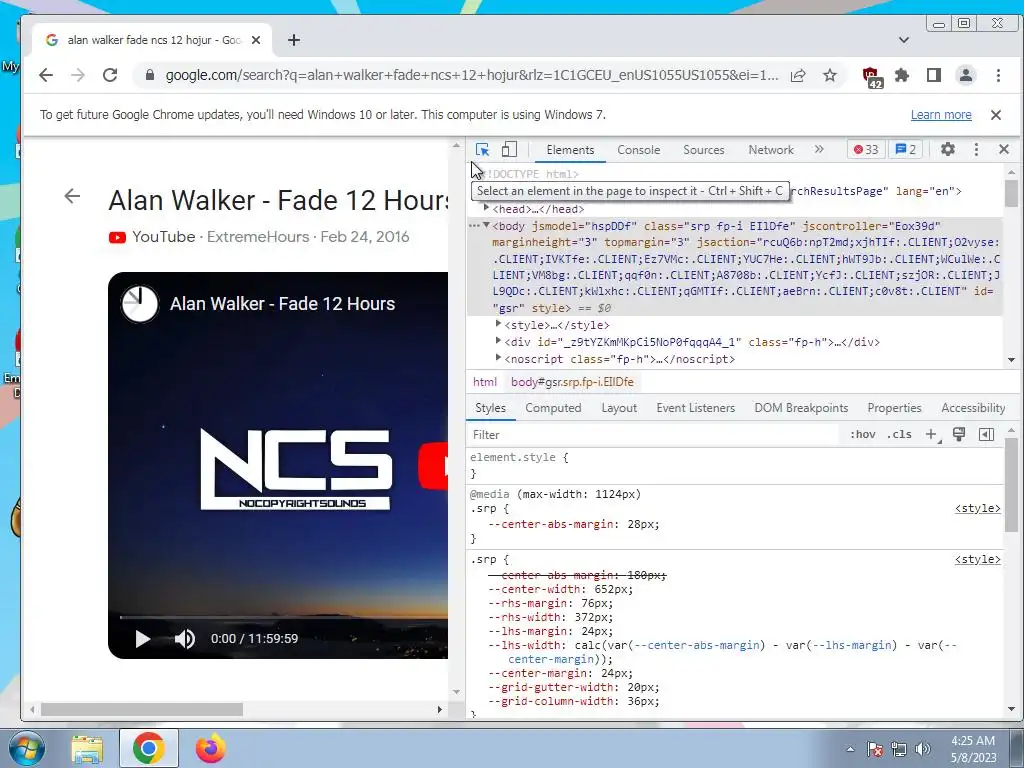Screen dimensions: 1024x768
Task: Click element.style rule block
Action: [735, 465]
